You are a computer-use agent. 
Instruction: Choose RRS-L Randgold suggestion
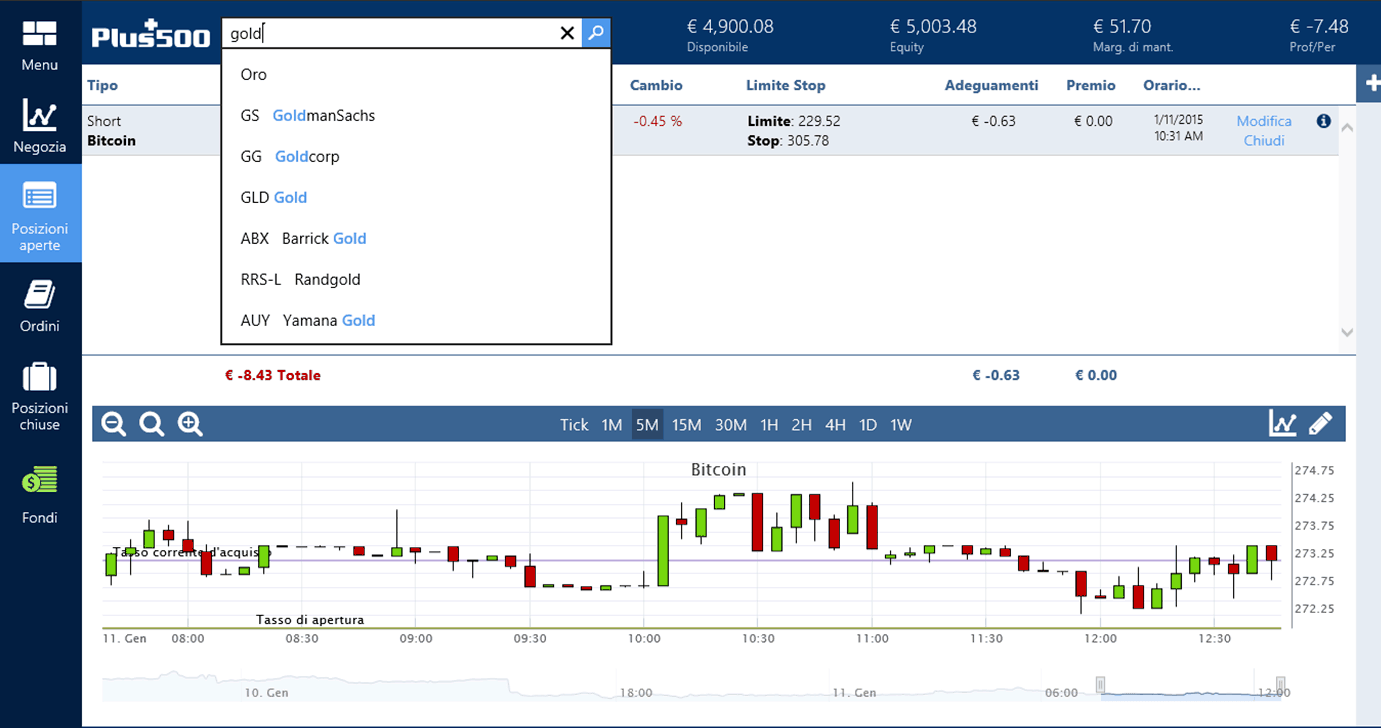coord(416,279)
